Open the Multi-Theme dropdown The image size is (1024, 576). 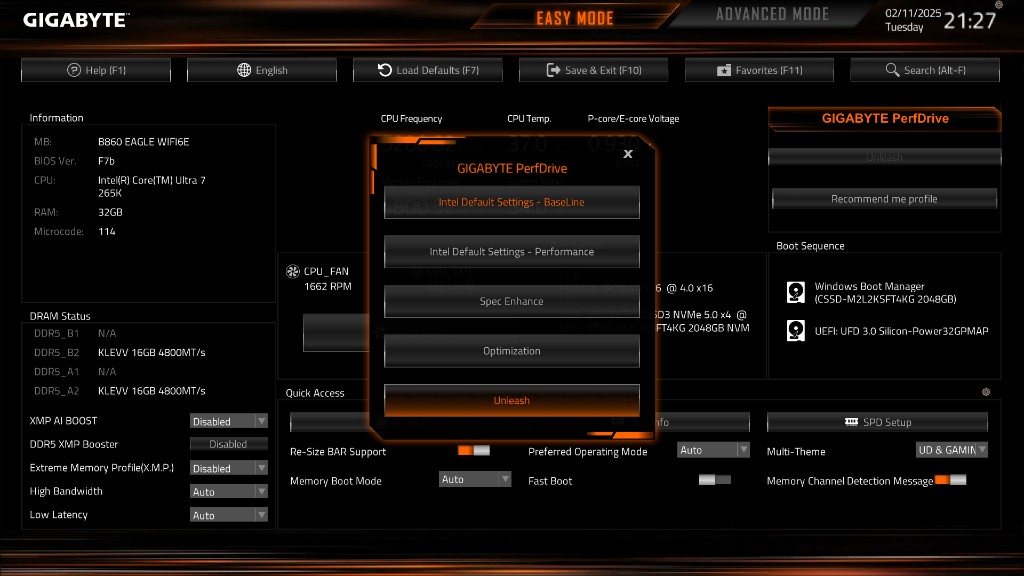[952, 450]
